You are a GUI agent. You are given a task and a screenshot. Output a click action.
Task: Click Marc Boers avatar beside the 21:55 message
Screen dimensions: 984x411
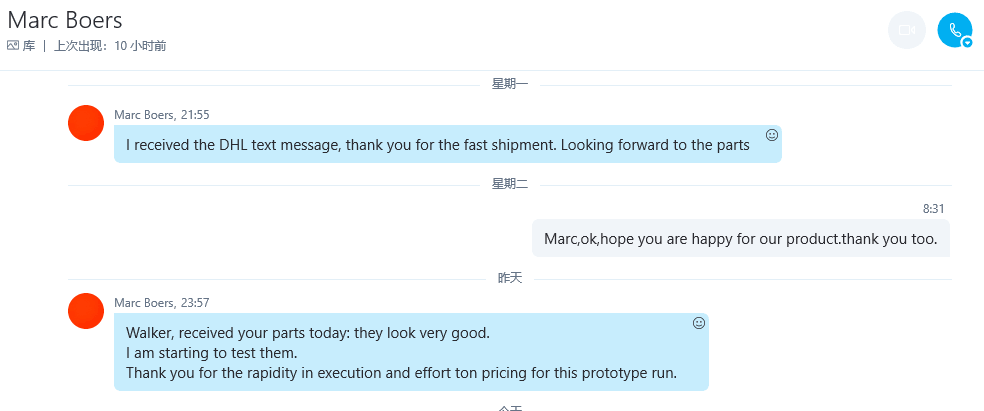pos(86,123)
